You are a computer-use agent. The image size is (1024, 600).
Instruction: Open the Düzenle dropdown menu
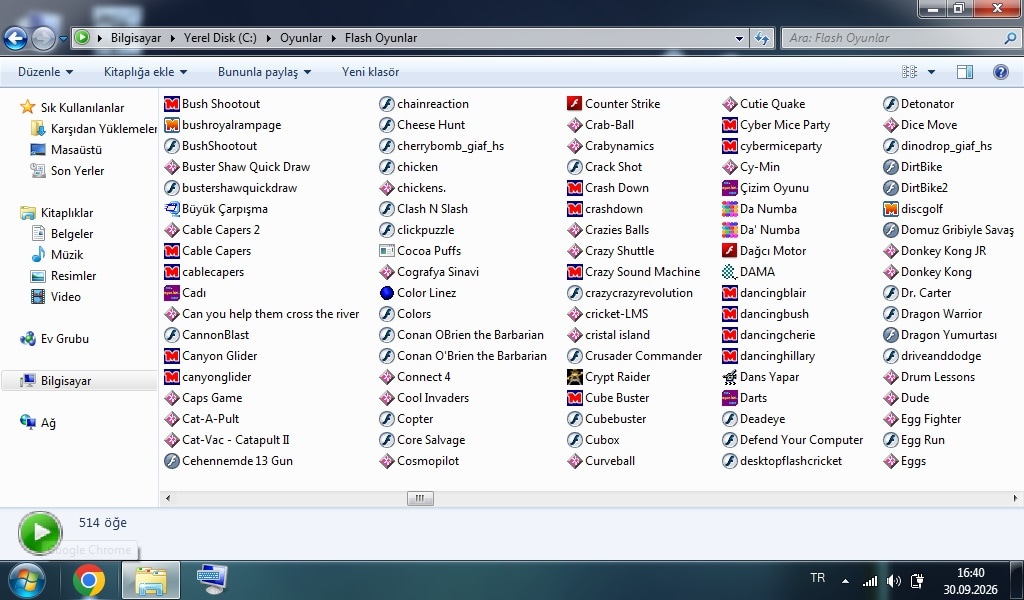pos(45,72)
